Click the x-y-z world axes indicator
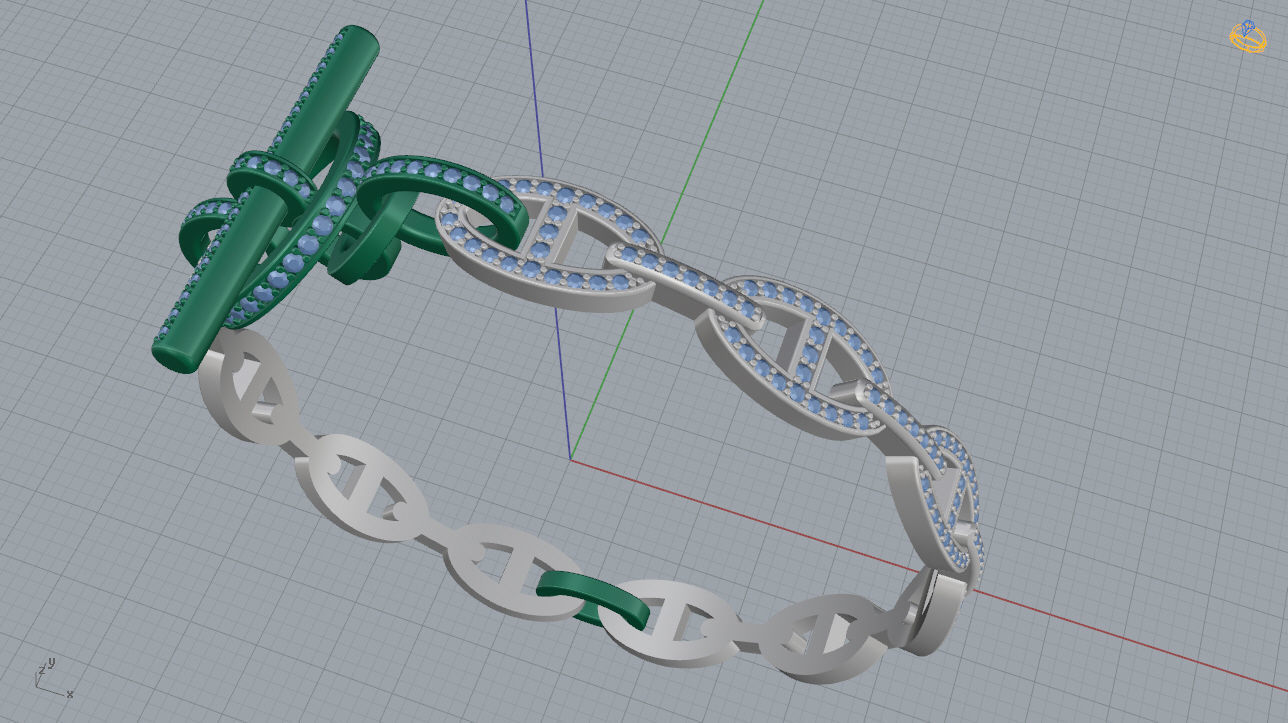 54,679
